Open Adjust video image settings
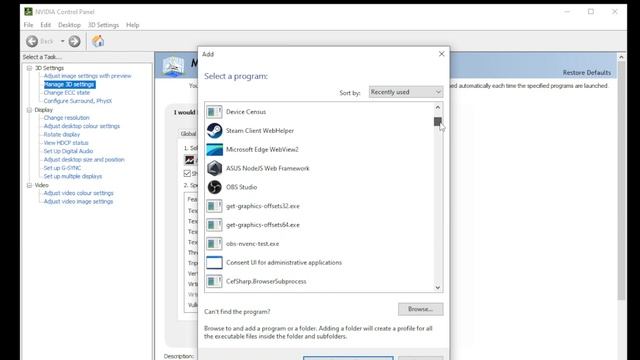This screenshot has width=640, height=360. pyautogui.click(x=78, y=201)
